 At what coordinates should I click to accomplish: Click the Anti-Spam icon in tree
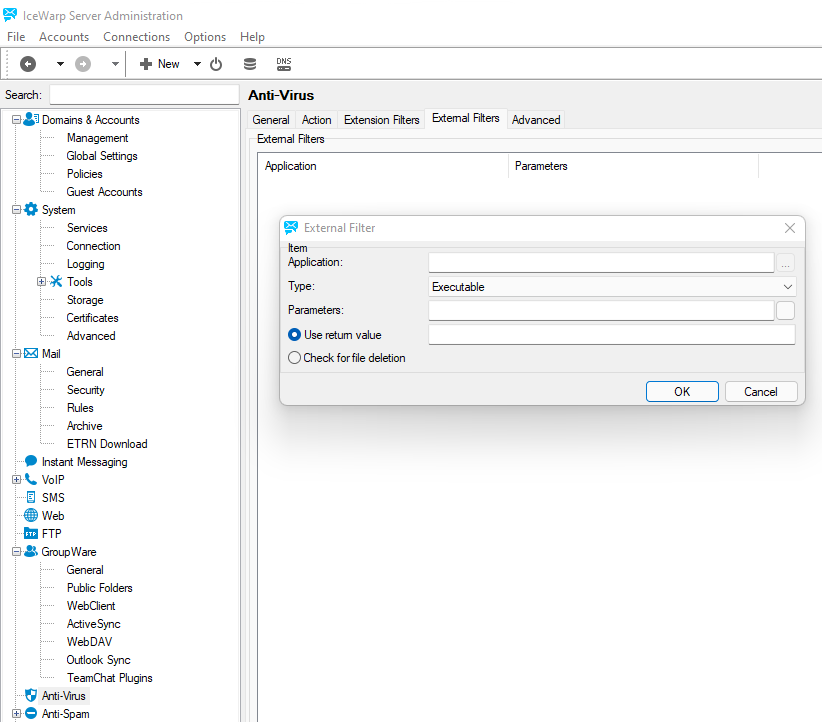tap(31, 713)
